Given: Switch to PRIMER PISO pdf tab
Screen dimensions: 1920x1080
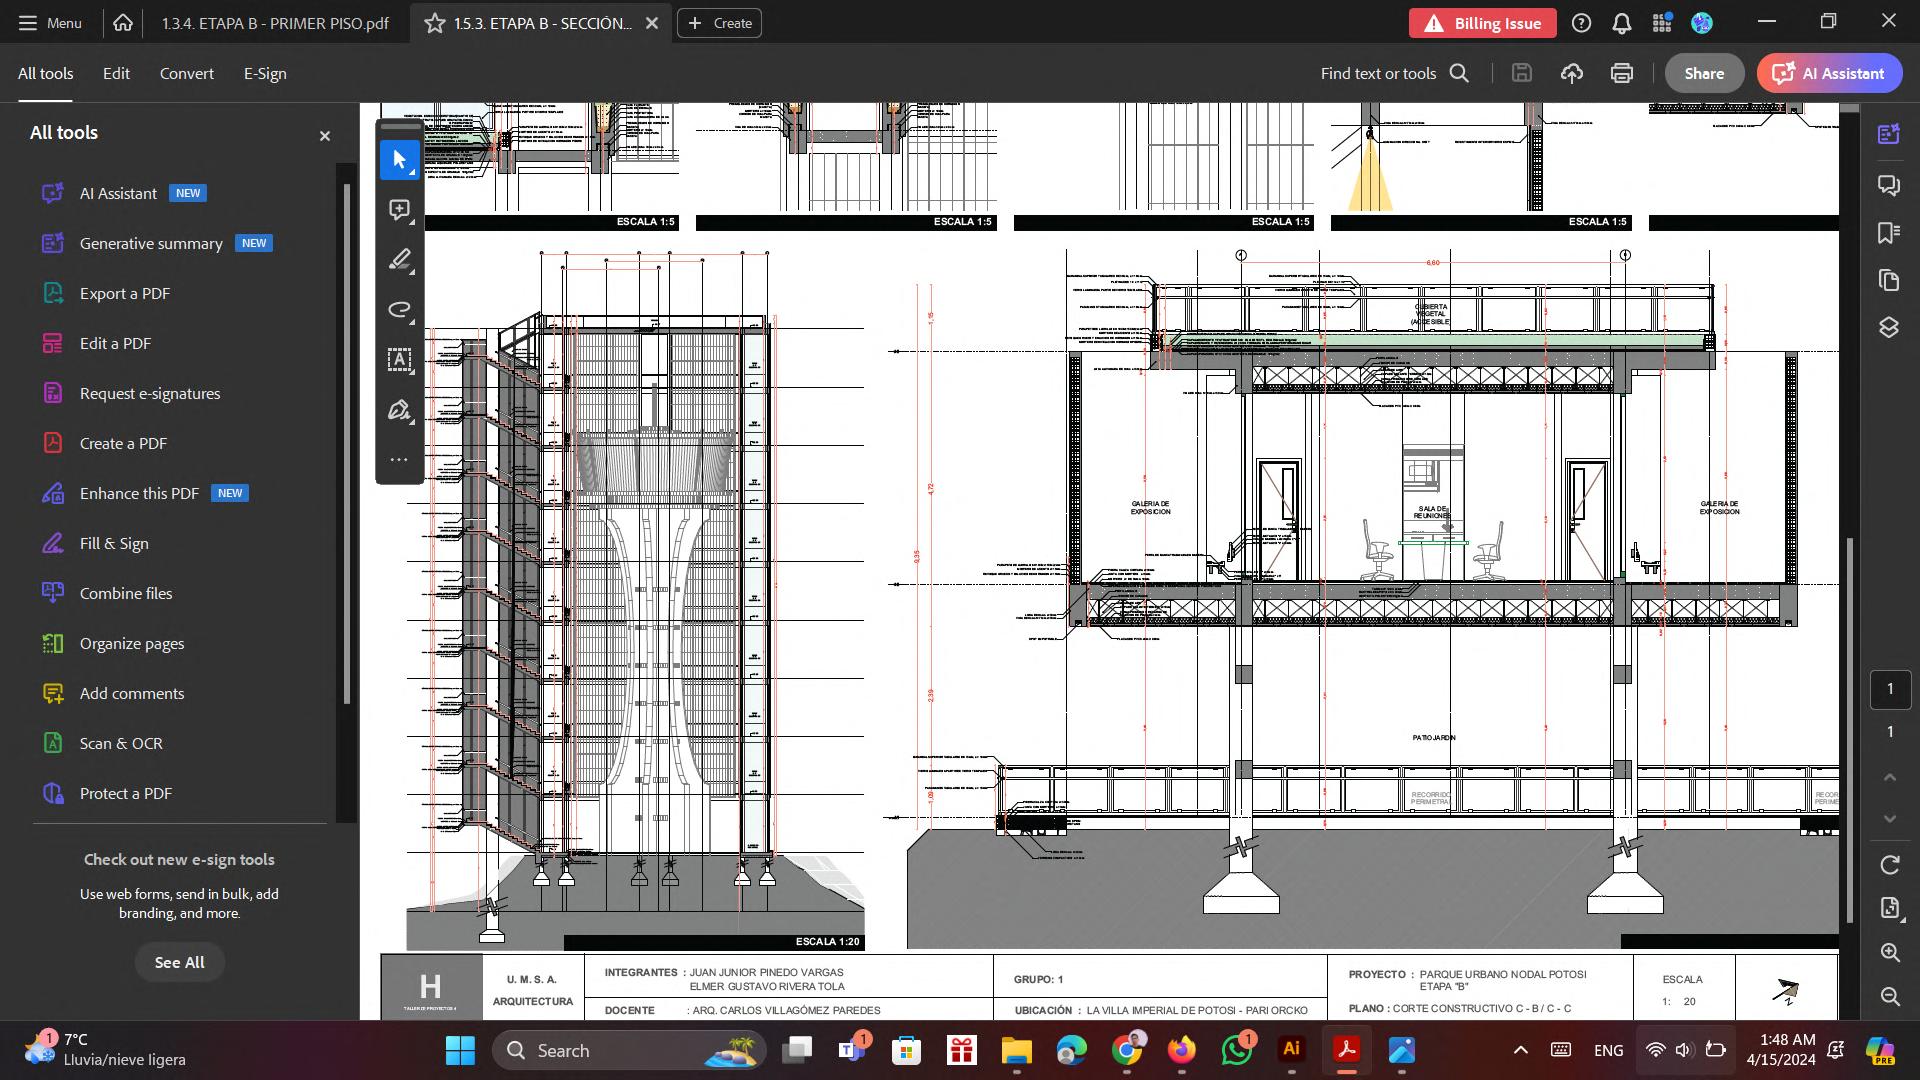Looking at the screenshot, I should coord(275,23).
